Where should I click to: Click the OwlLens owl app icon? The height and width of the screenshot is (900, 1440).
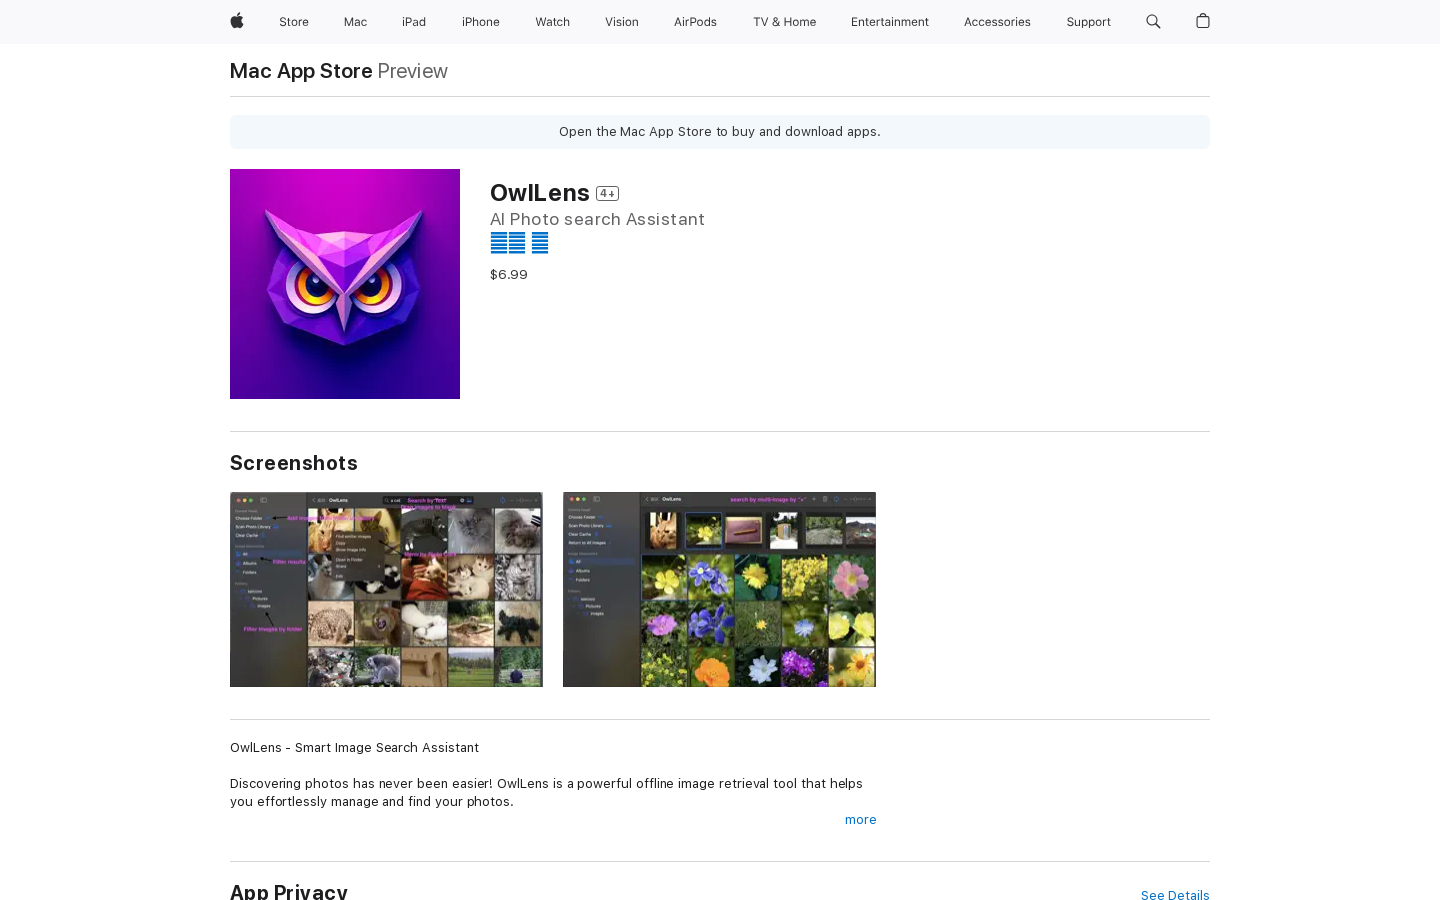[345, 284]
